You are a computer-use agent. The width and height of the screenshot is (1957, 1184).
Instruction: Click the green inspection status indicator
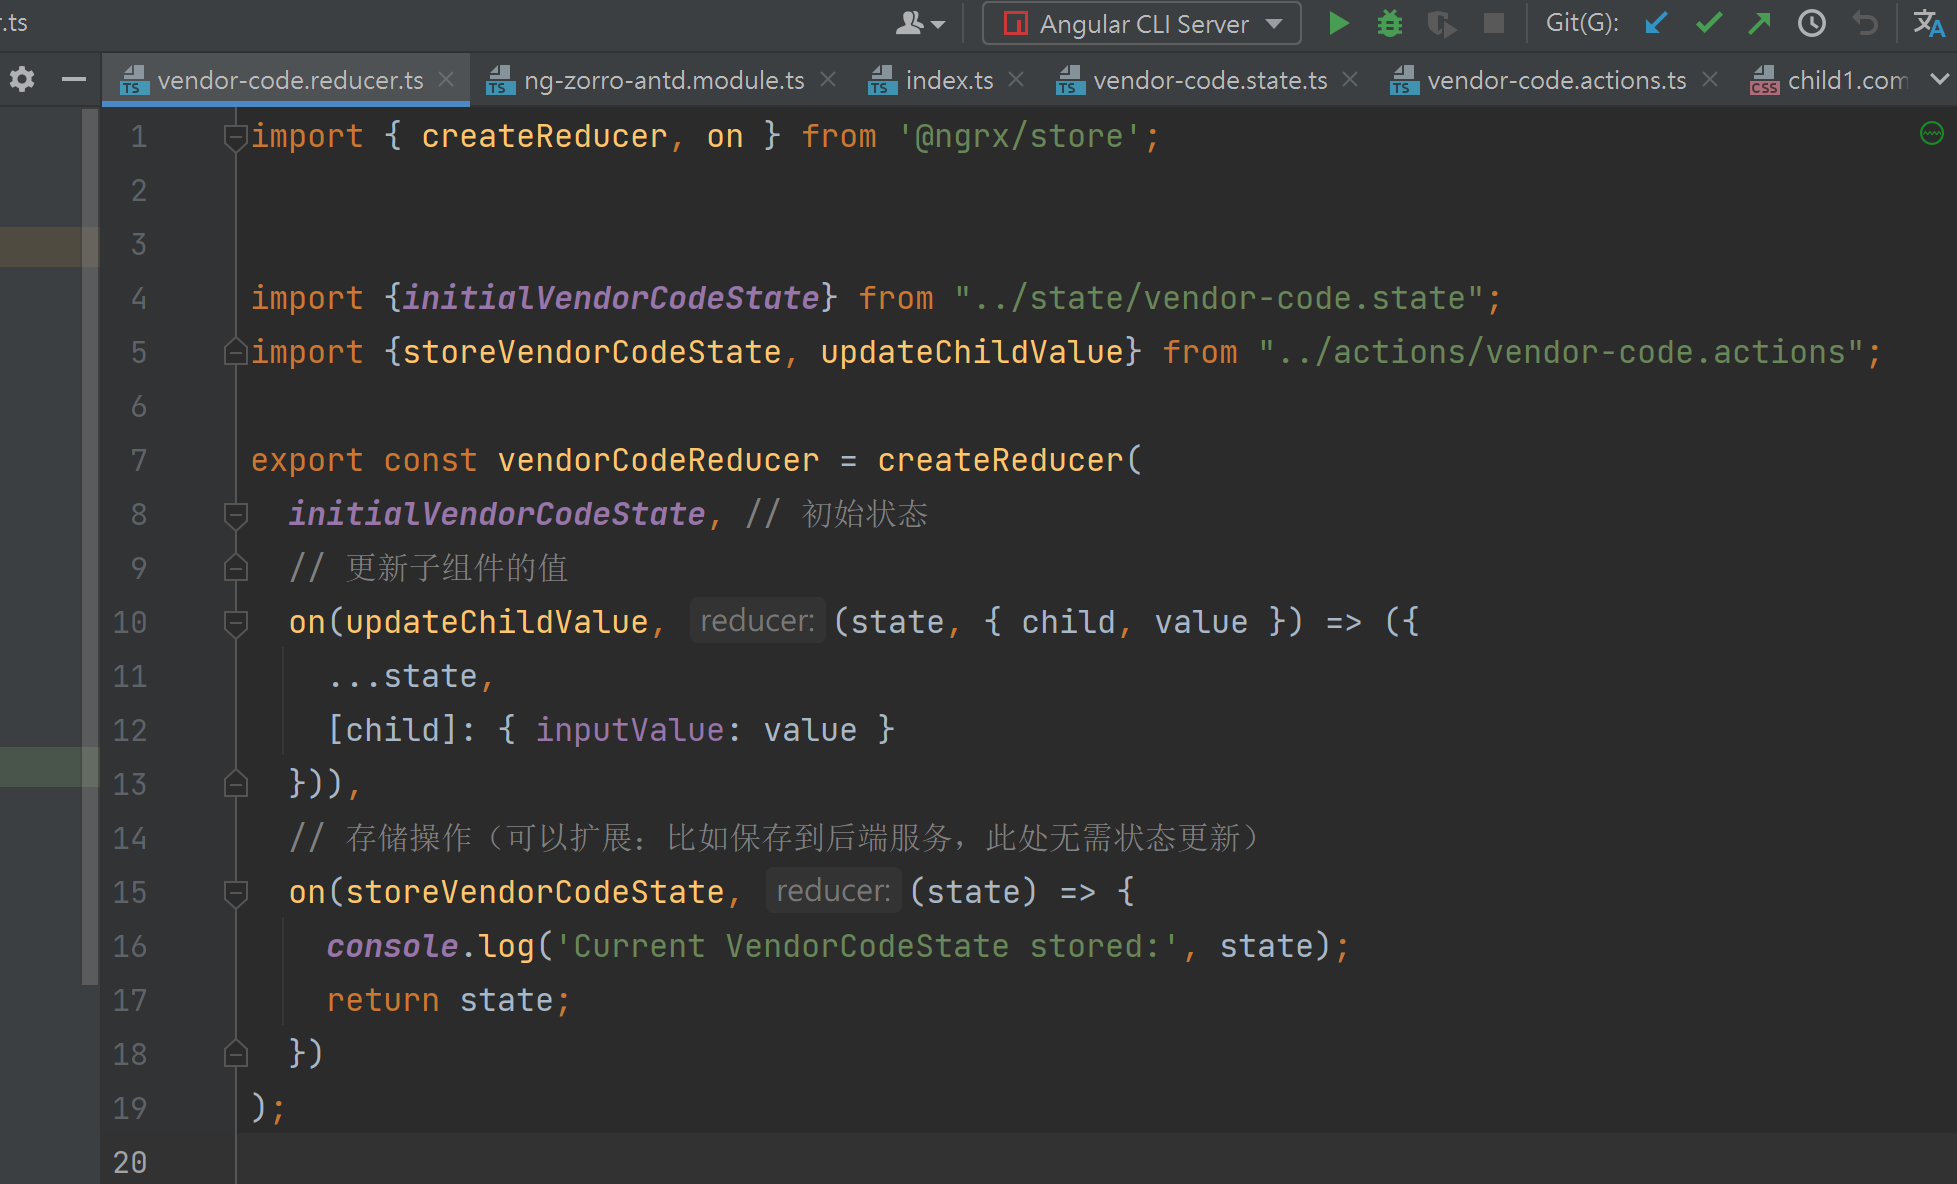click(1931, 133)
